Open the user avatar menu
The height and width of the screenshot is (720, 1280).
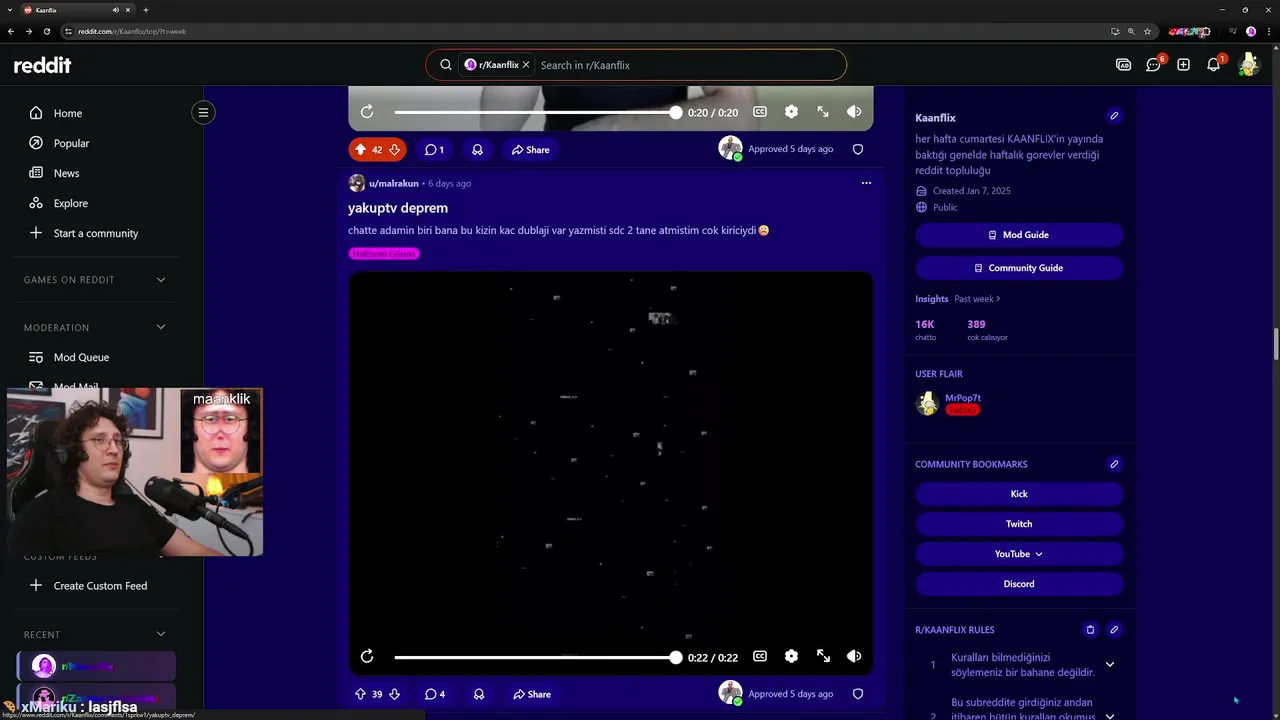(1248, 65)
